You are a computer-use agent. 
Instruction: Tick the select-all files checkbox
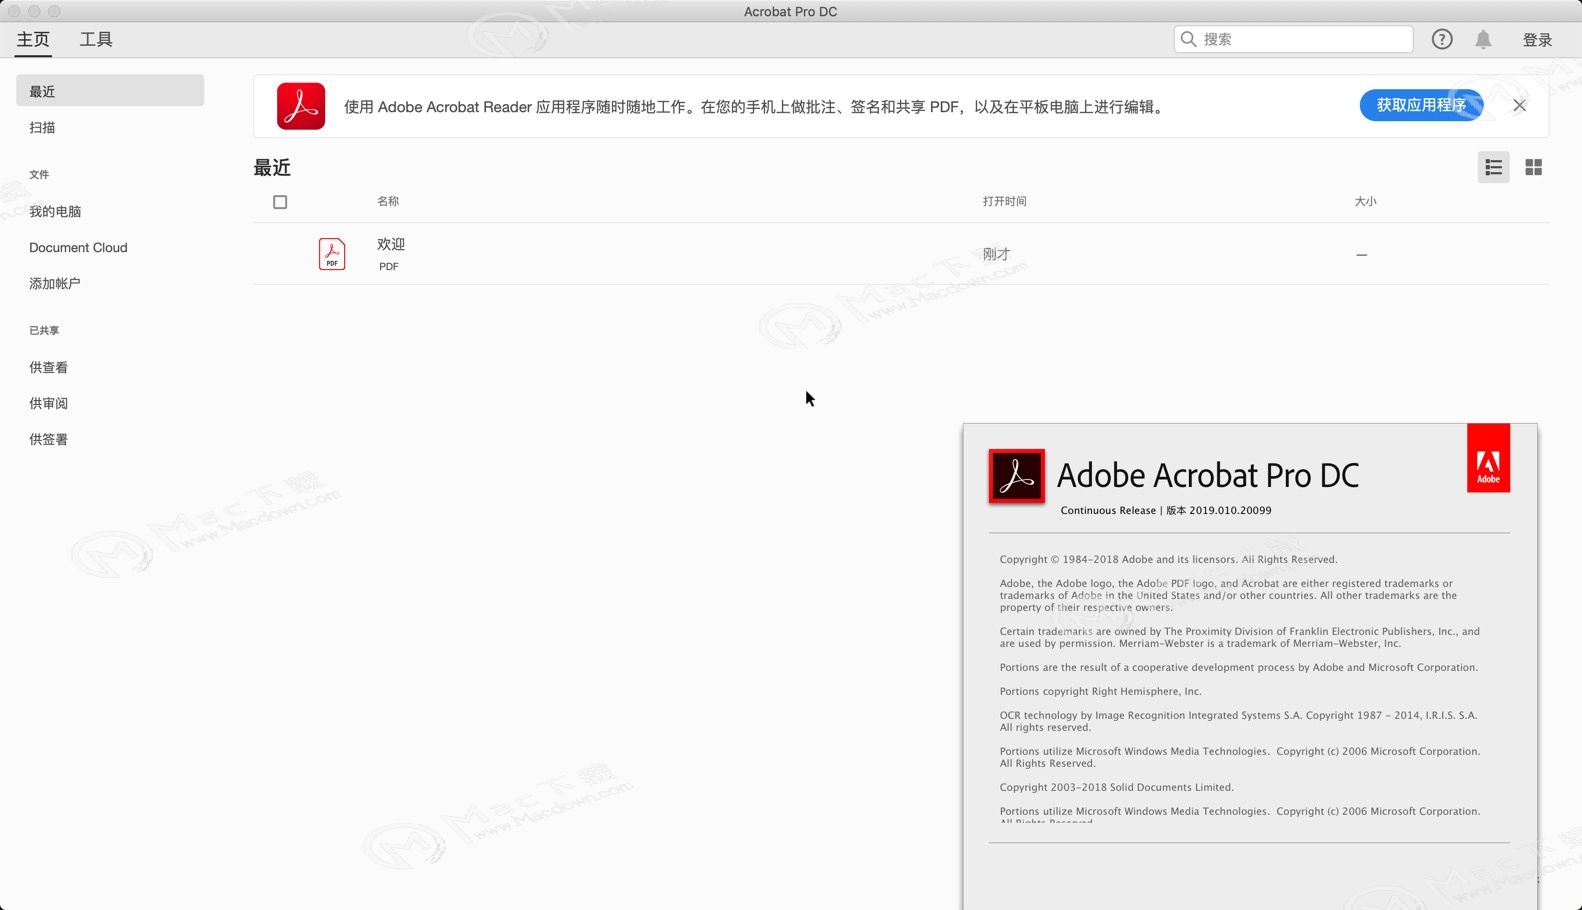coord(280,202)
